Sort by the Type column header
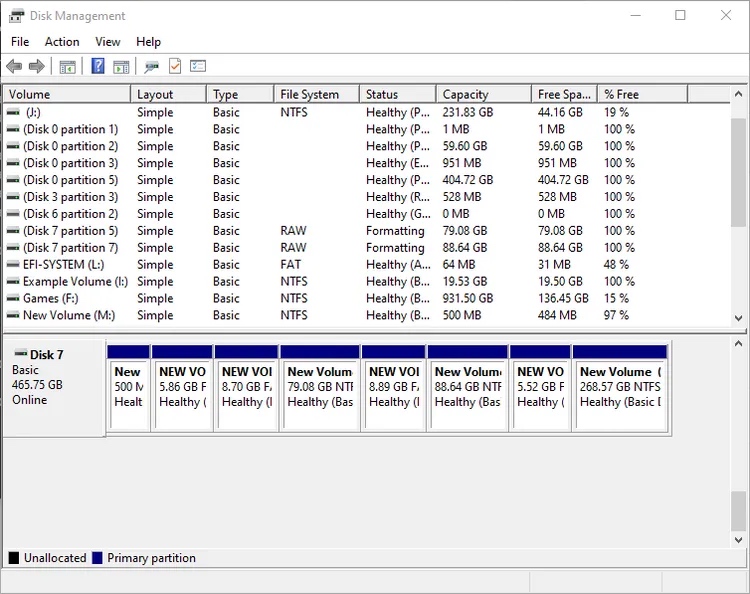Image resolution: width=750 pixels, height=594 pixels. tap(240, 94)
